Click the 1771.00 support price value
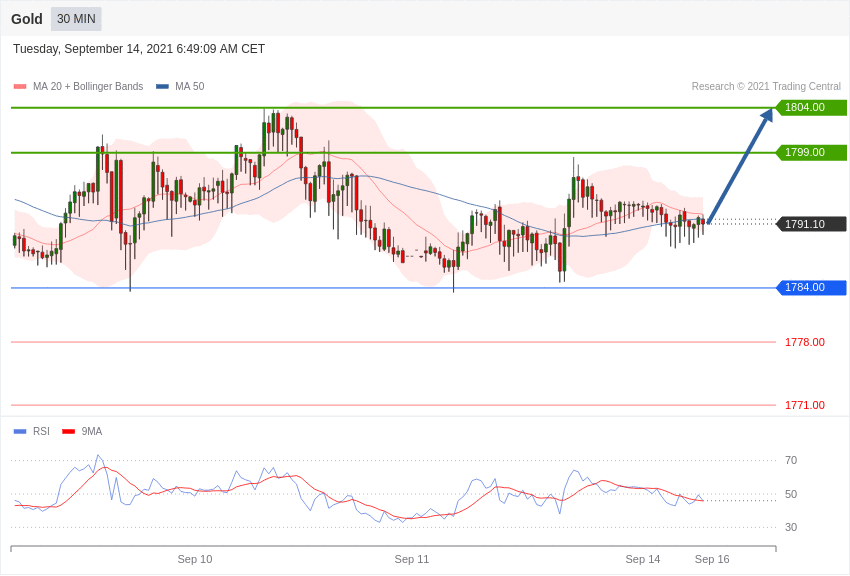This screenshot has height=576, width=850. click(804, 405)
